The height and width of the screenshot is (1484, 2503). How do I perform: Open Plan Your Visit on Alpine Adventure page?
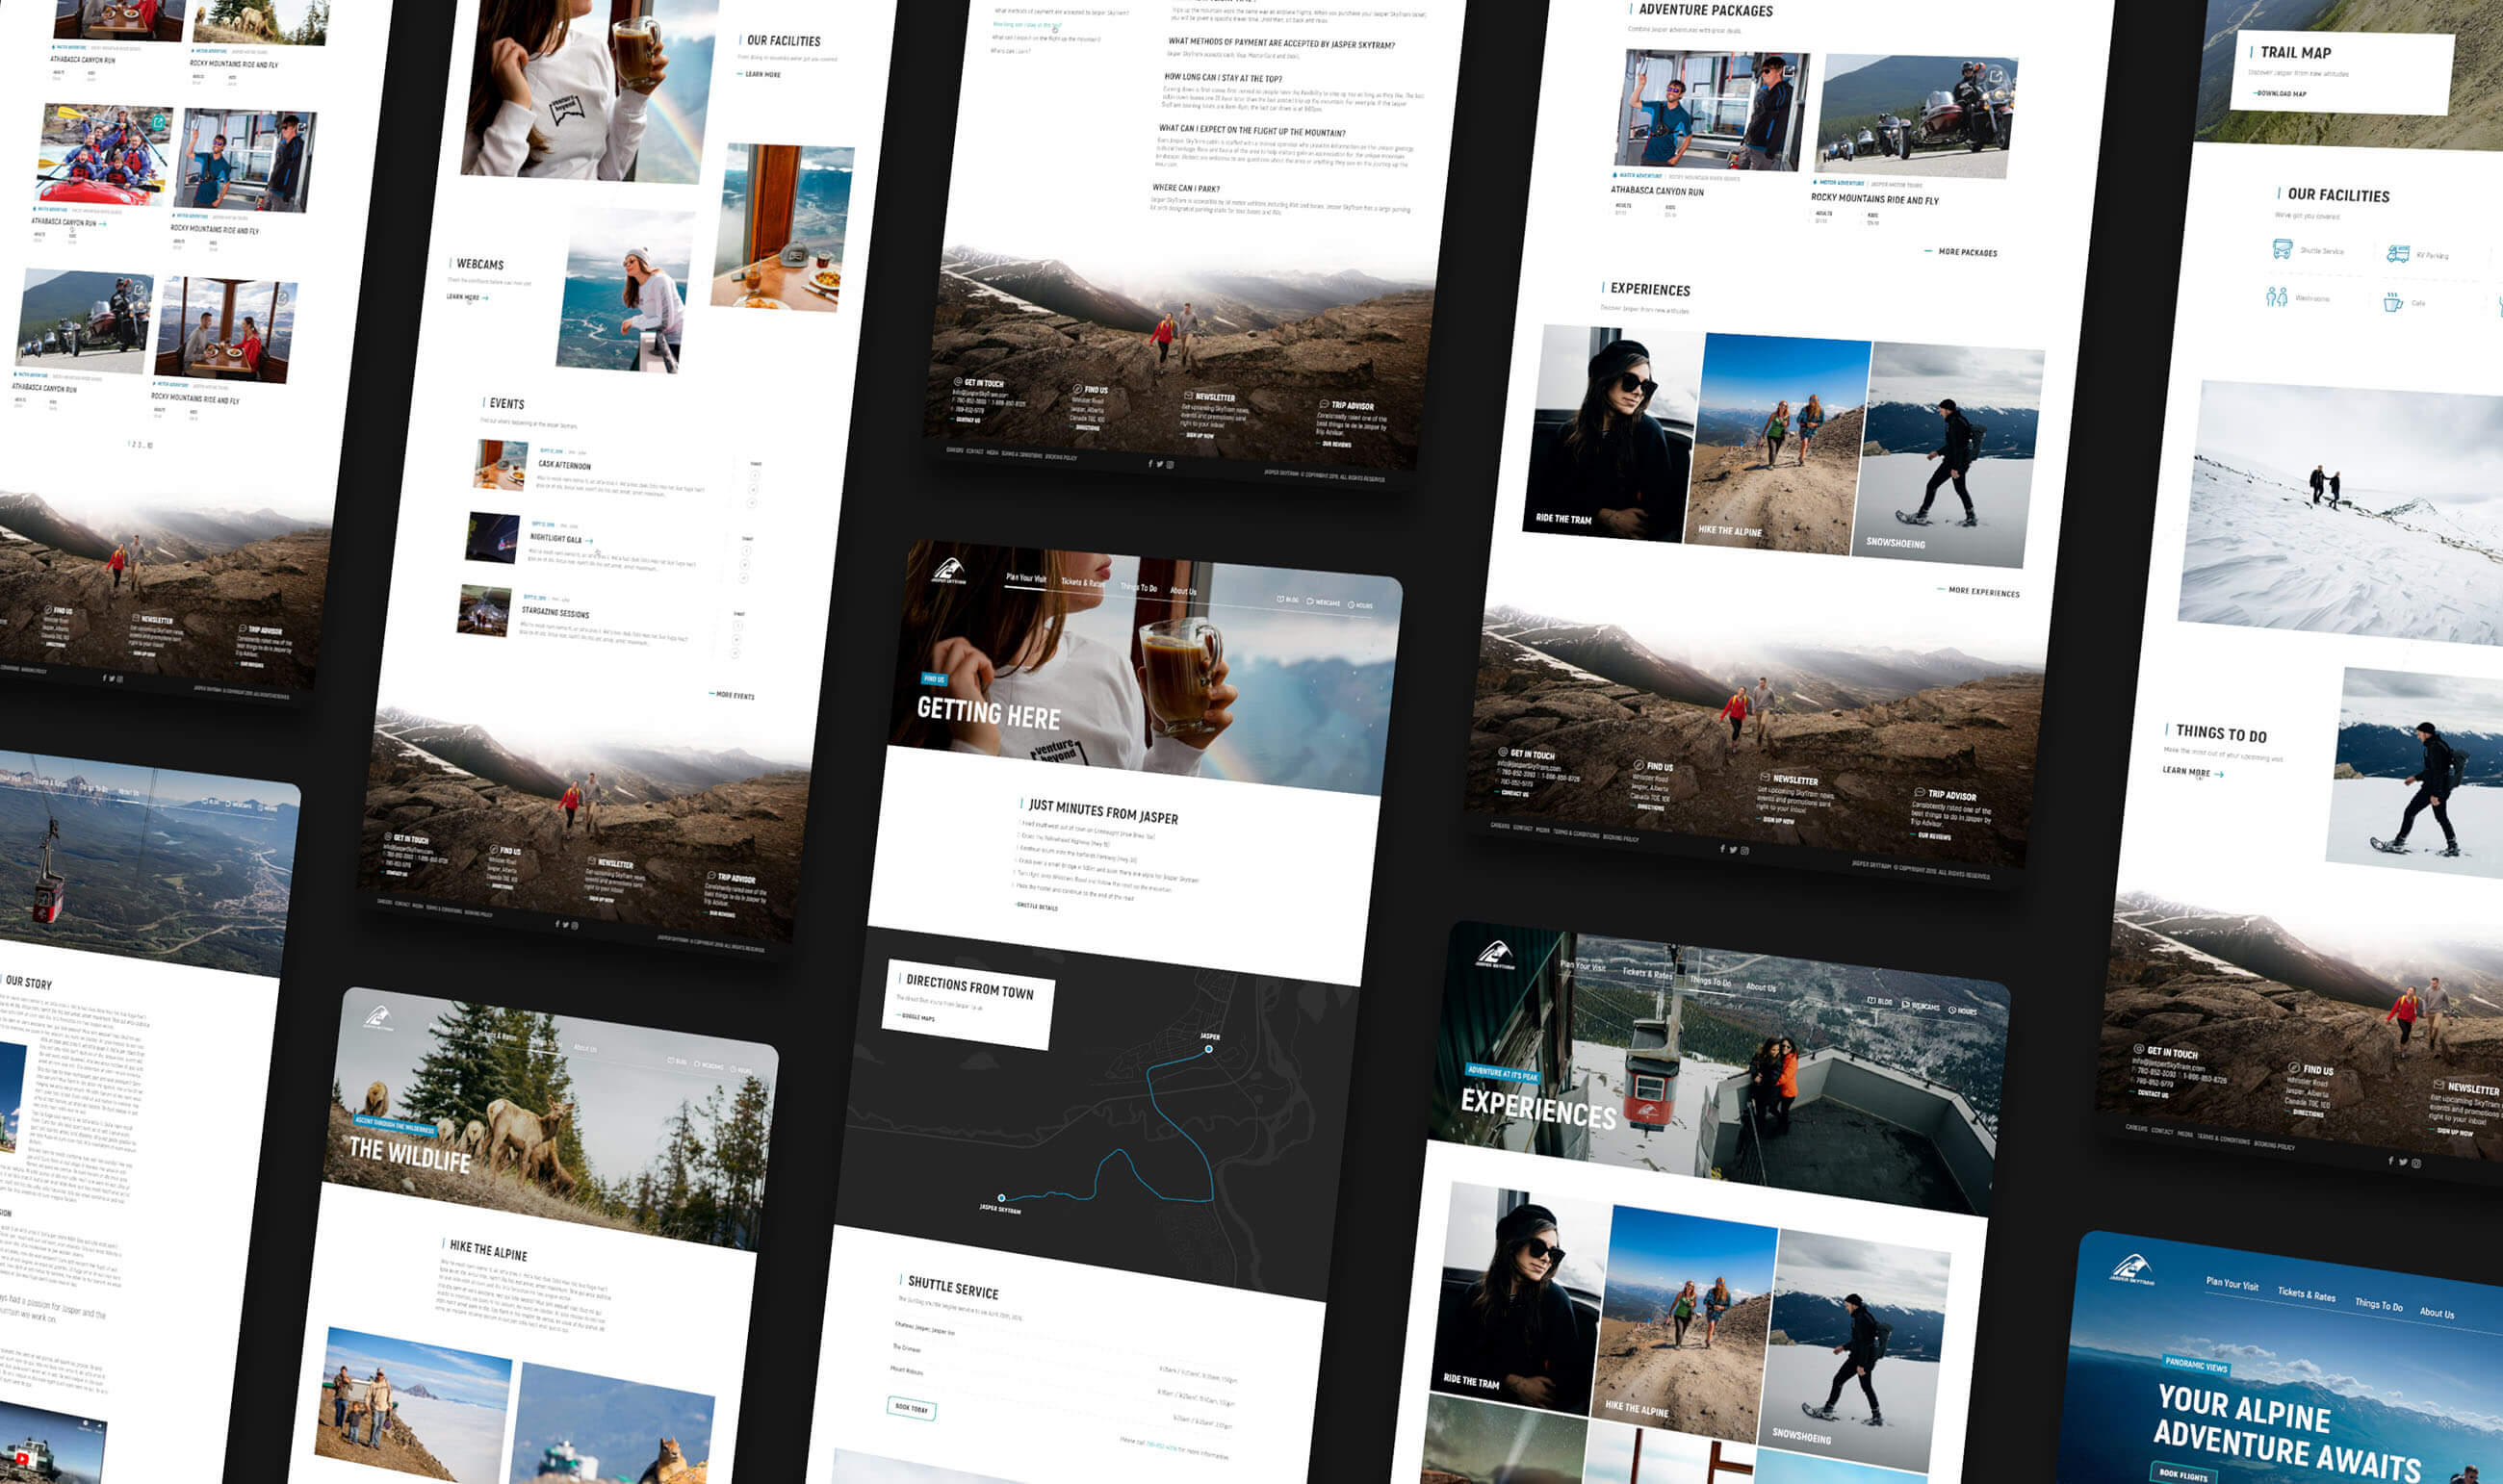pyautogui.click(x=2232, y=1283)
